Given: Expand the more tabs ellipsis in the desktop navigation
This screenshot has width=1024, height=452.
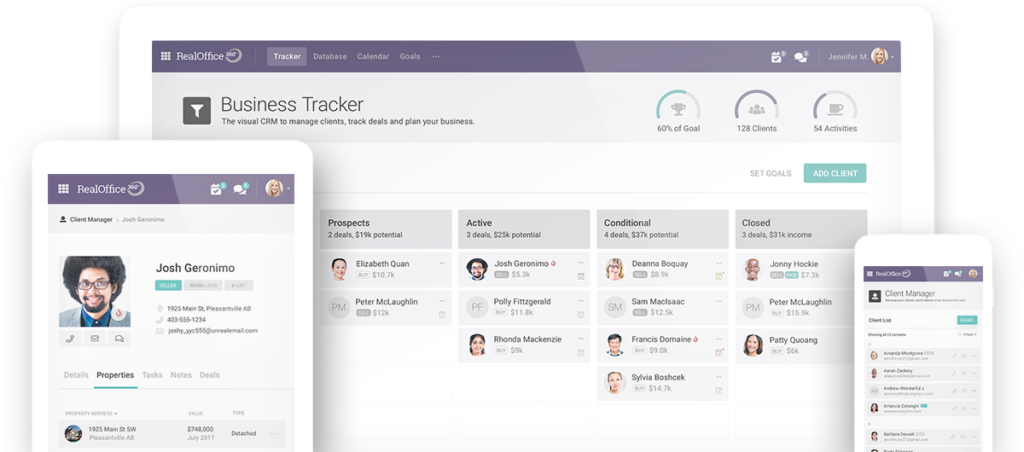Looking at the screenshot, I should point(436,56).
